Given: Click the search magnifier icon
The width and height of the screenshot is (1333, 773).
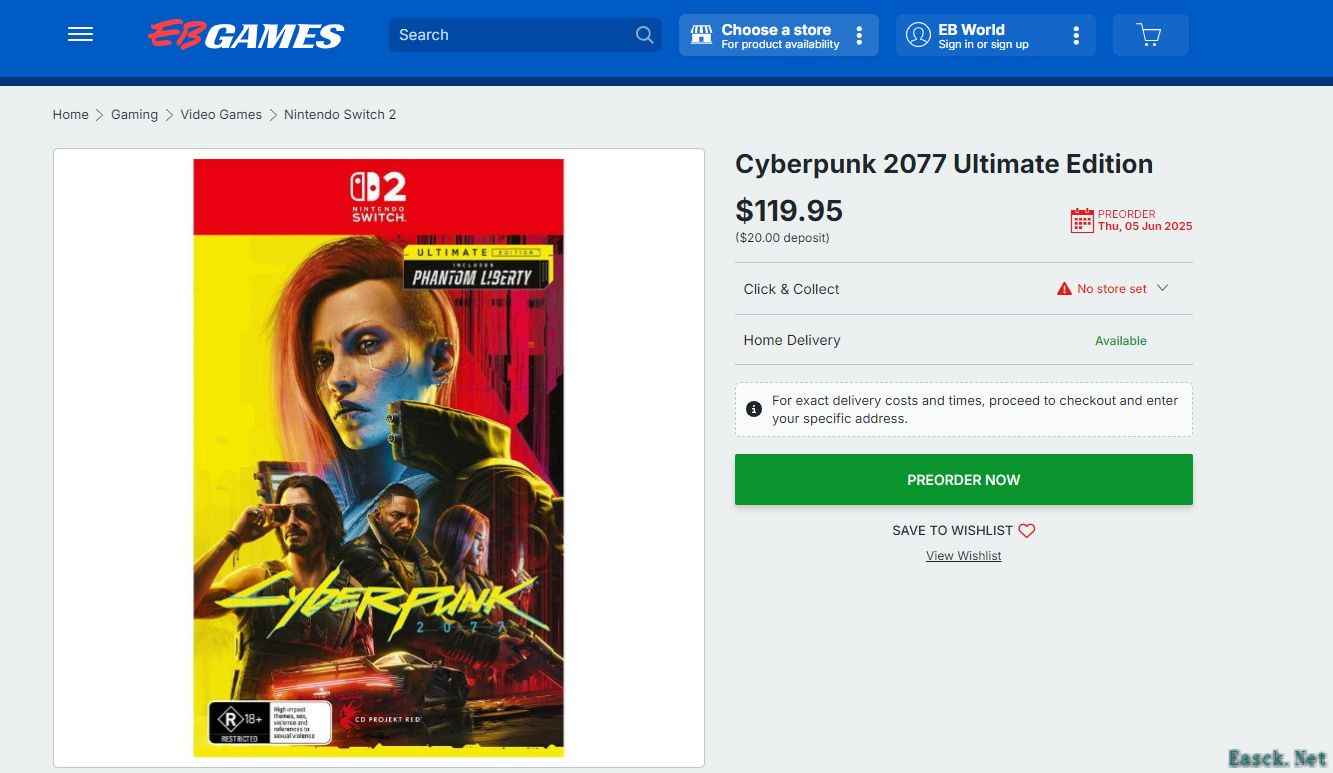Looking at the screenshot, I should [644, 35].
